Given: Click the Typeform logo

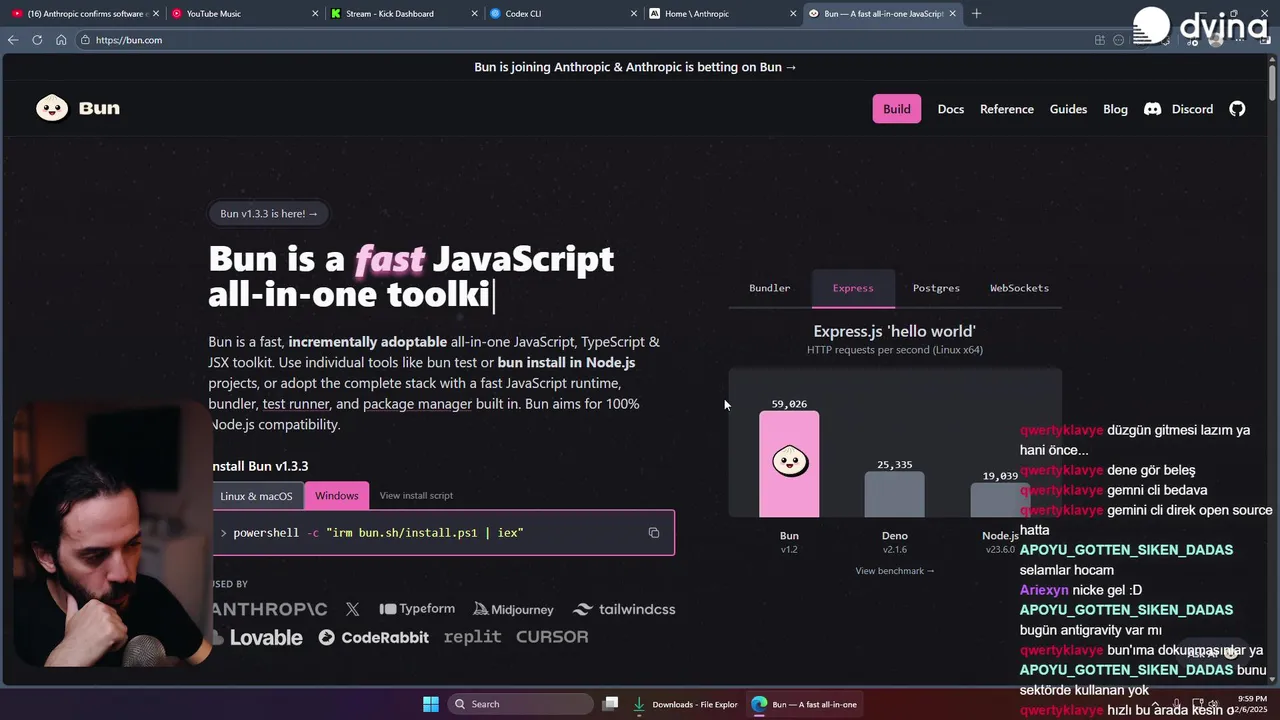Looking at the screenshot, I should click(x=417, y=609).
